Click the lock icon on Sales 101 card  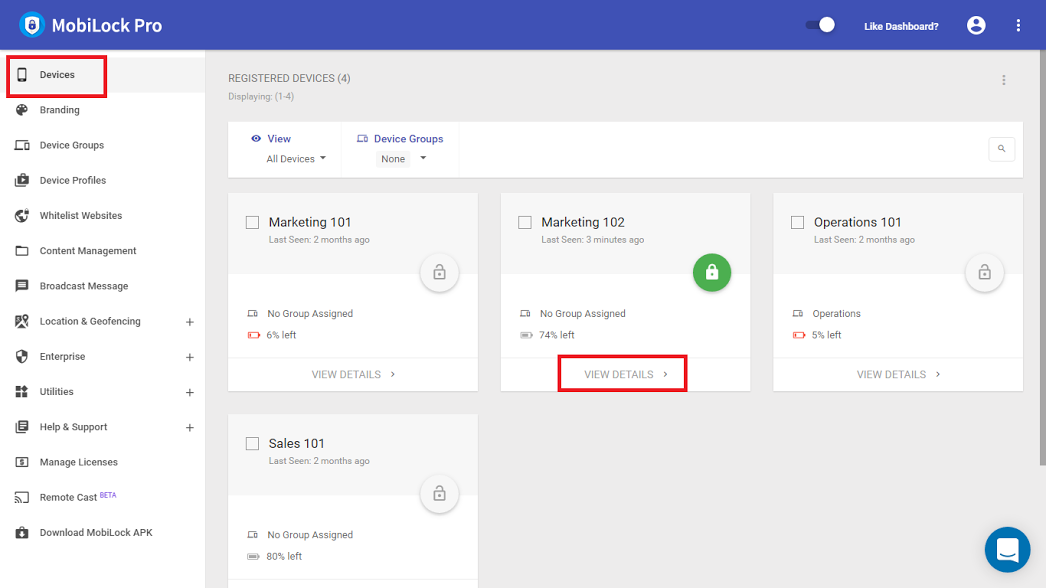(439, 494)
